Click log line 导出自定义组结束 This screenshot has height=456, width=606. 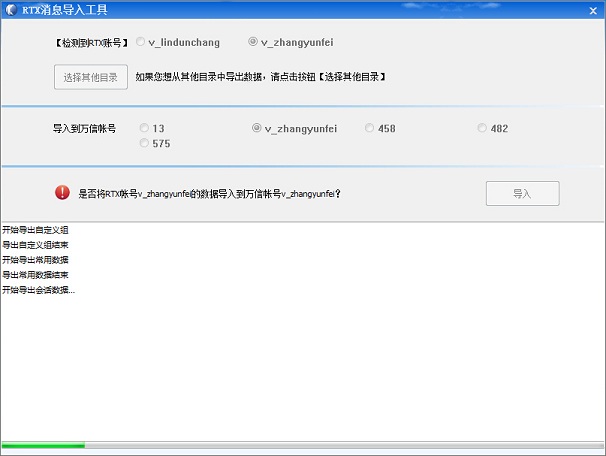click(35, 245)
